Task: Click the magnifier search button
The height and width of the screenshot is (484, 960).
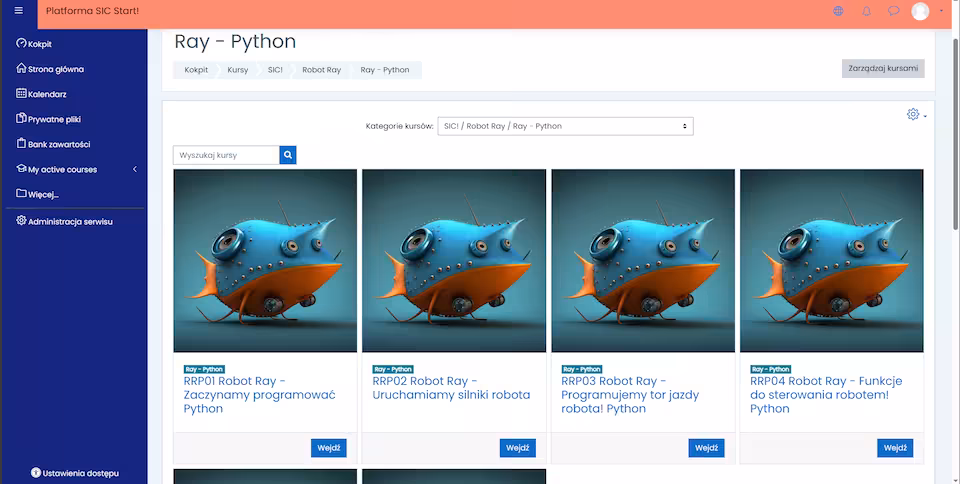Action: click(x=288, y=155)
